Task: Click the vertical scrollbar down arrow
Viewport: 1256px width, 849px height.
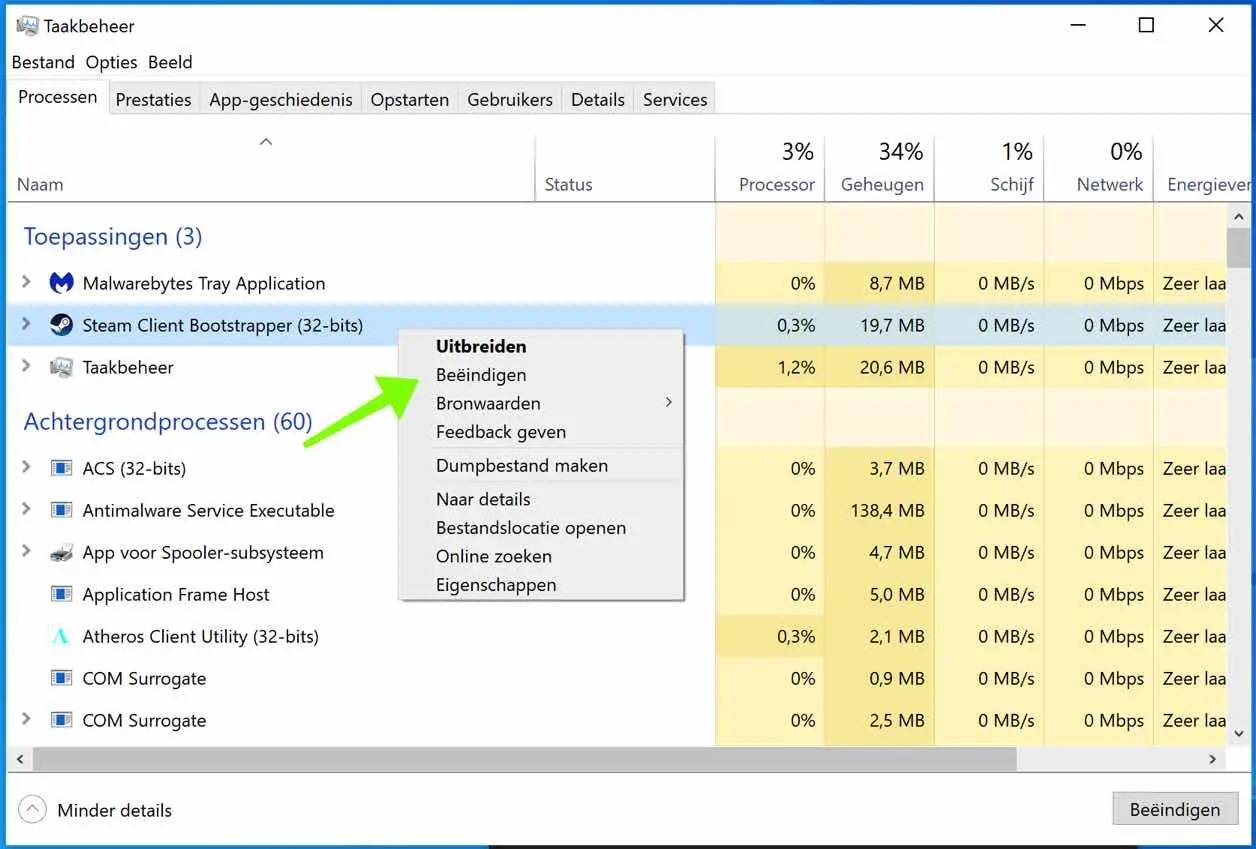Action: coord(1238,733)
